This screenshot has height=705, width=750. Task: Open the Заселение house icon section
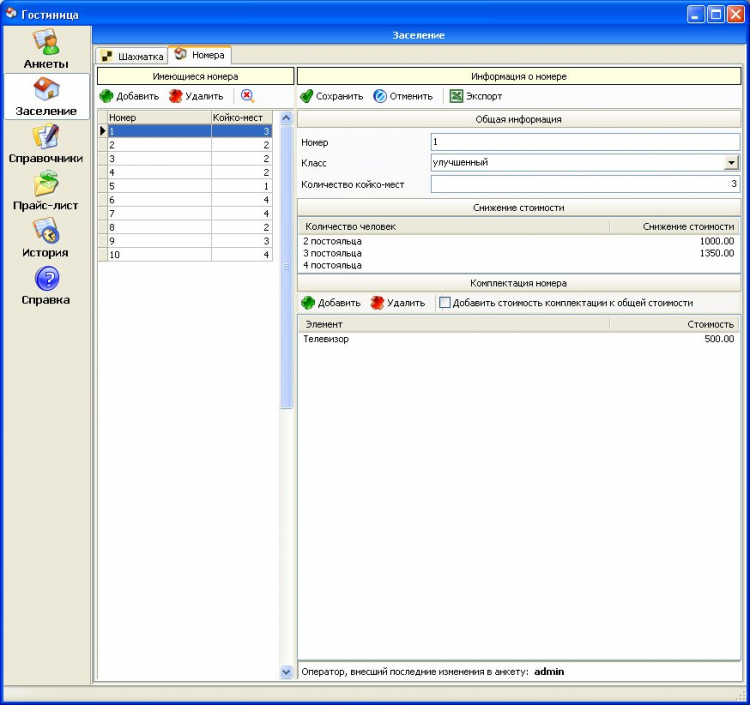pos(46,97)
